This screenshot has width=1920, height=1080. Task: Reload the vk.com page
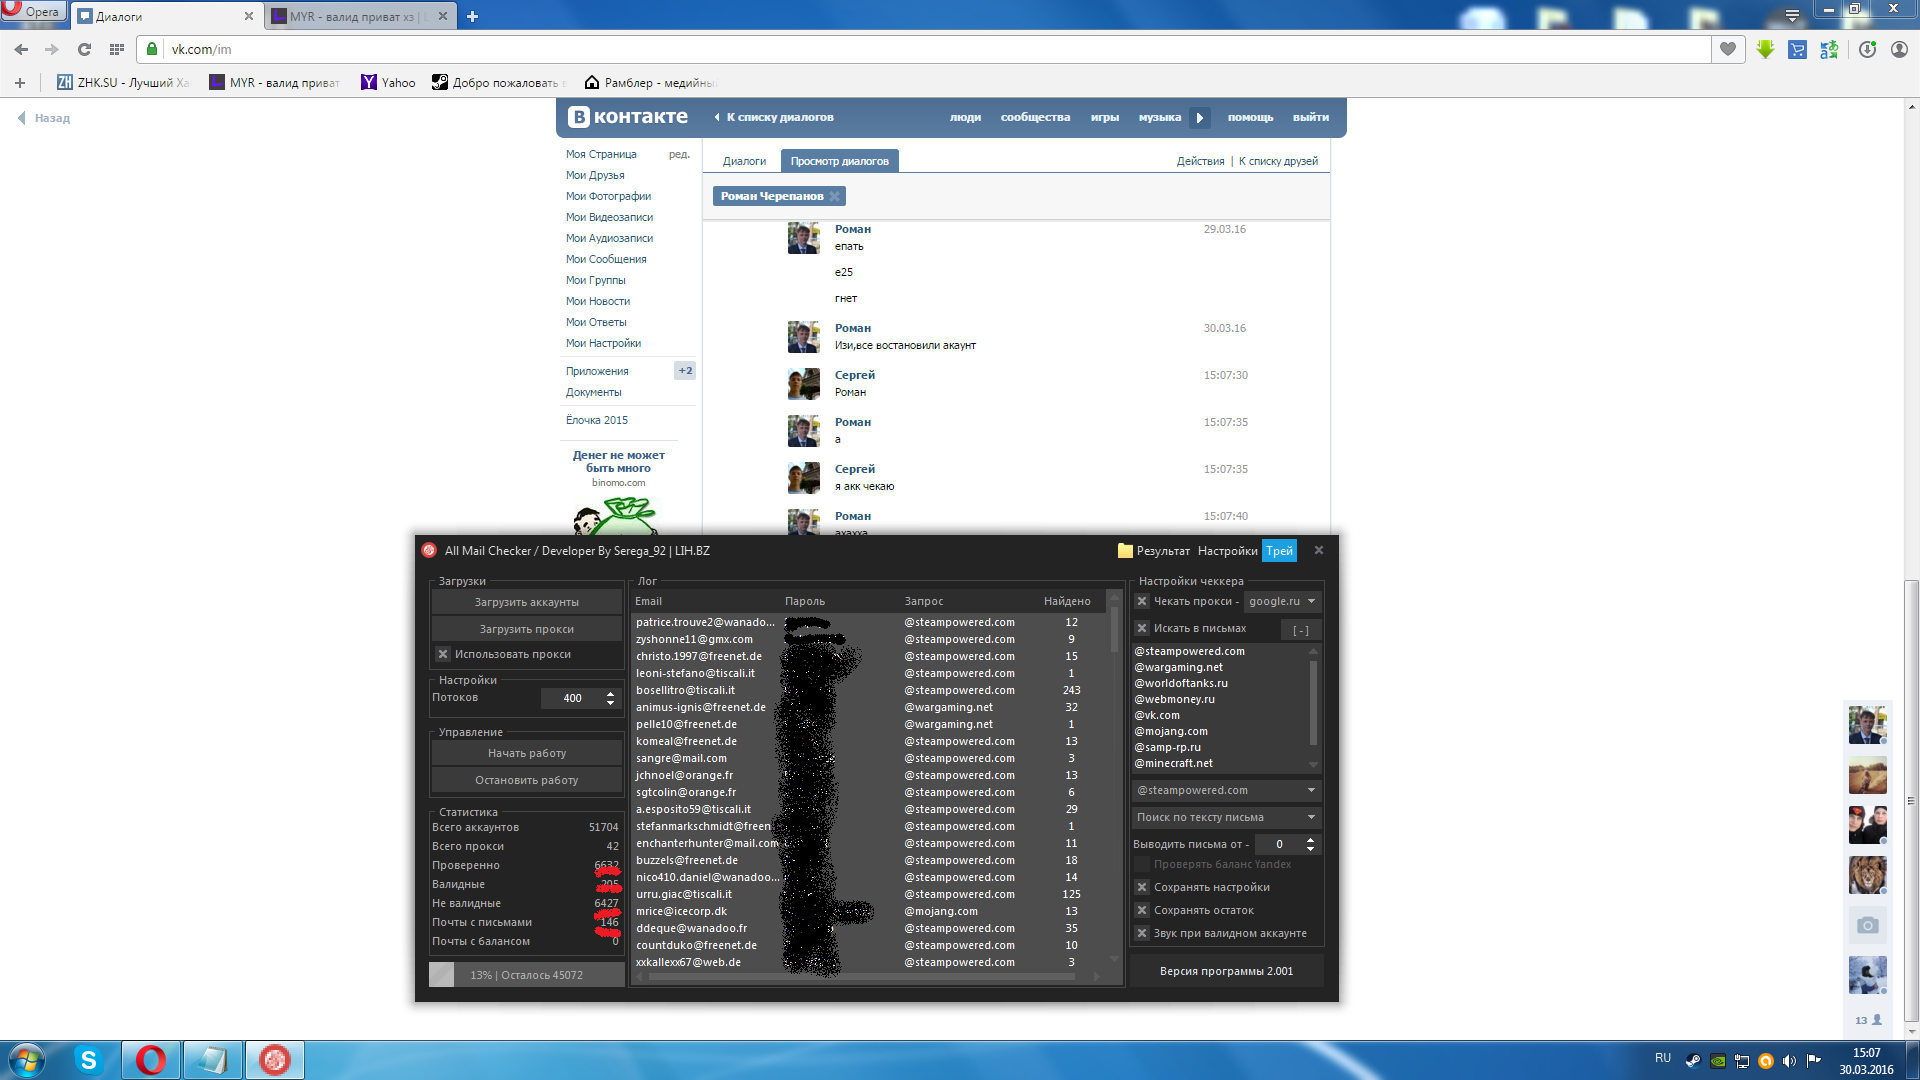(84, 49)
